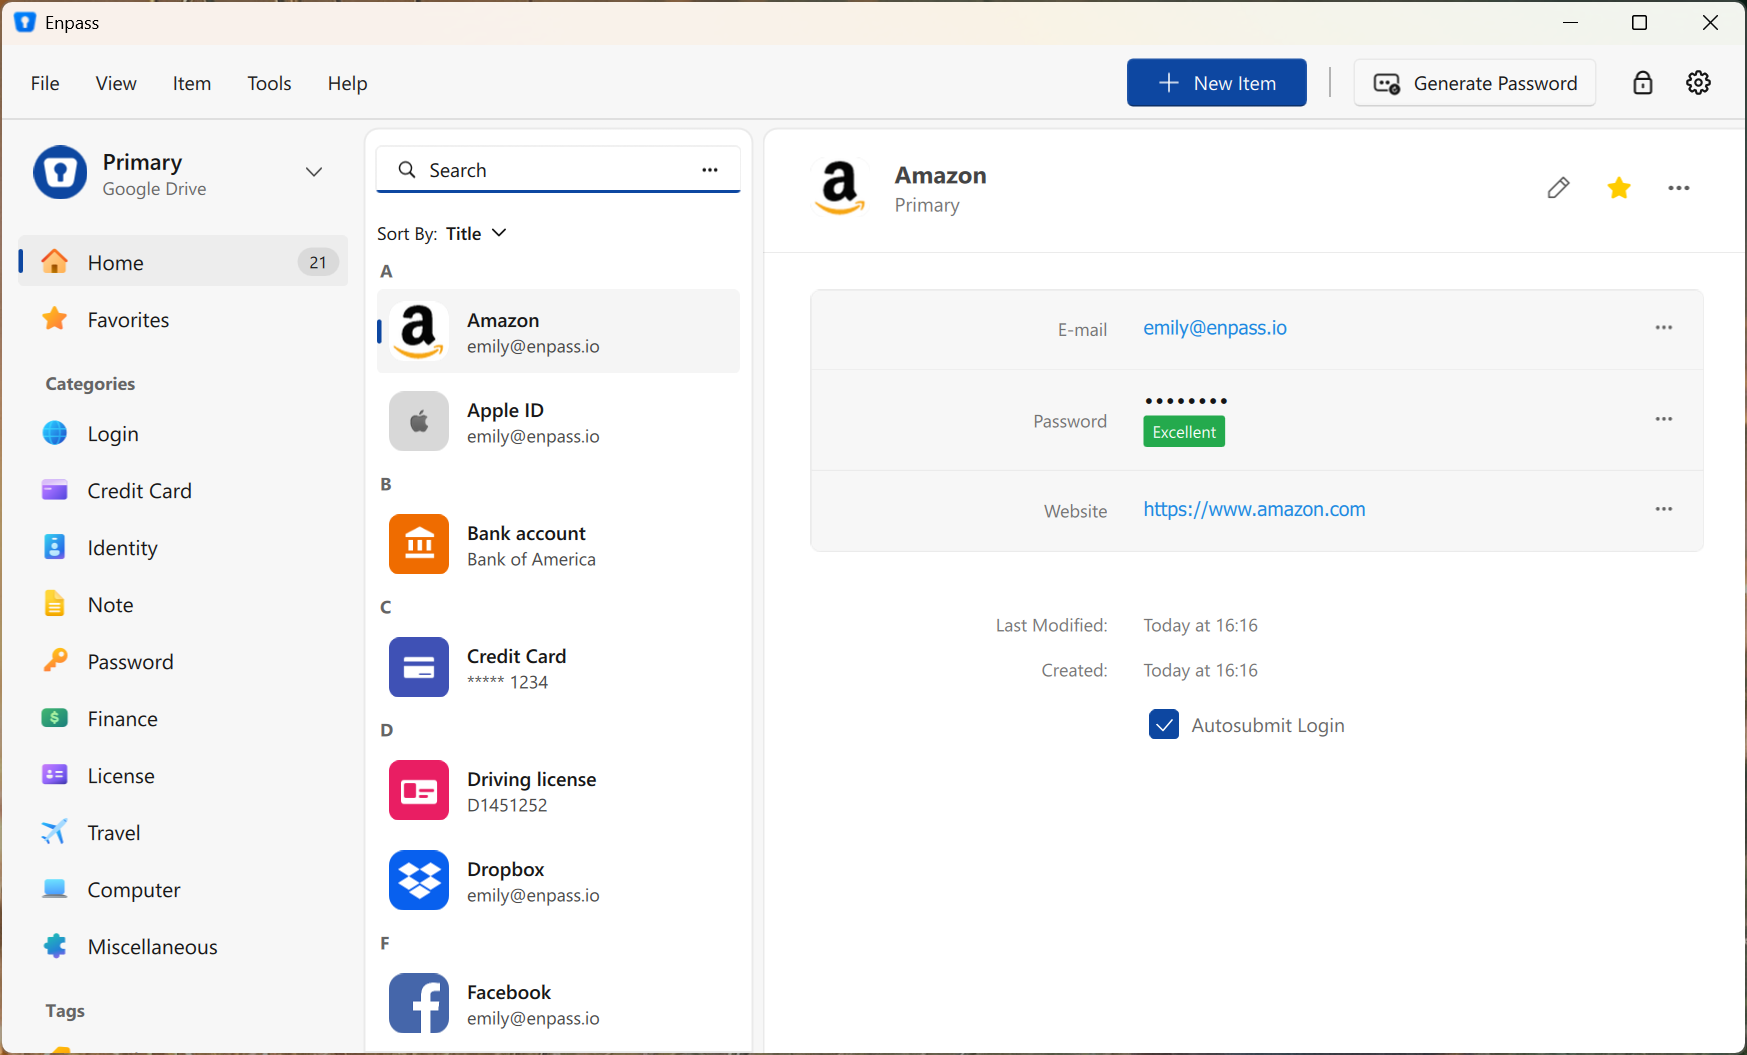
Task: Open settings via the gear icon
Action: 1698,83
